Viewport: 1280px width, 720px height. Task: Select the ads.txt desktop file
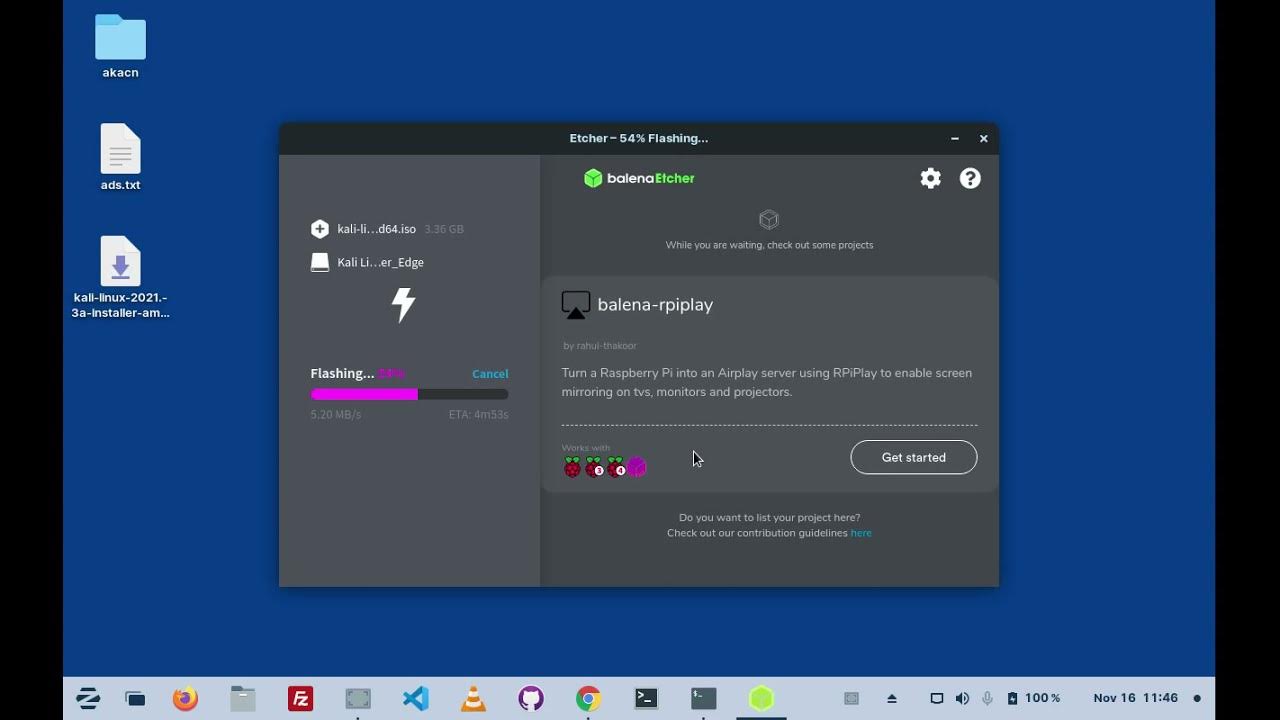[x=120, y=157]
